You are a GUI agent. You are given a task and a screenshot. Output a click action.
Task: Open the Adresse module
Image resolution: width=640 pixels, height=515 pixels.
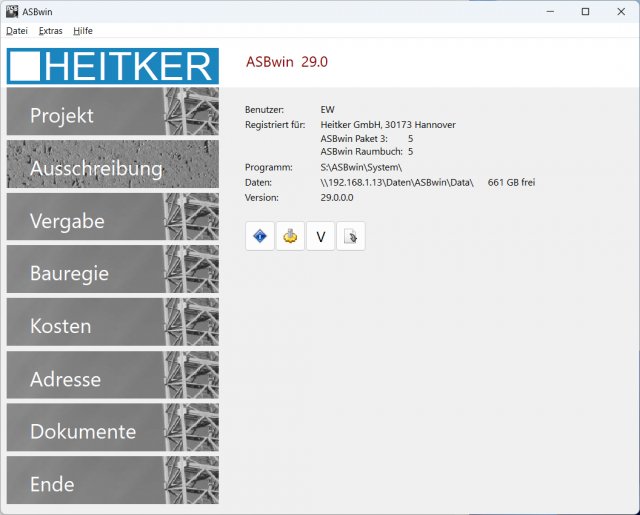tap(85, 379)
